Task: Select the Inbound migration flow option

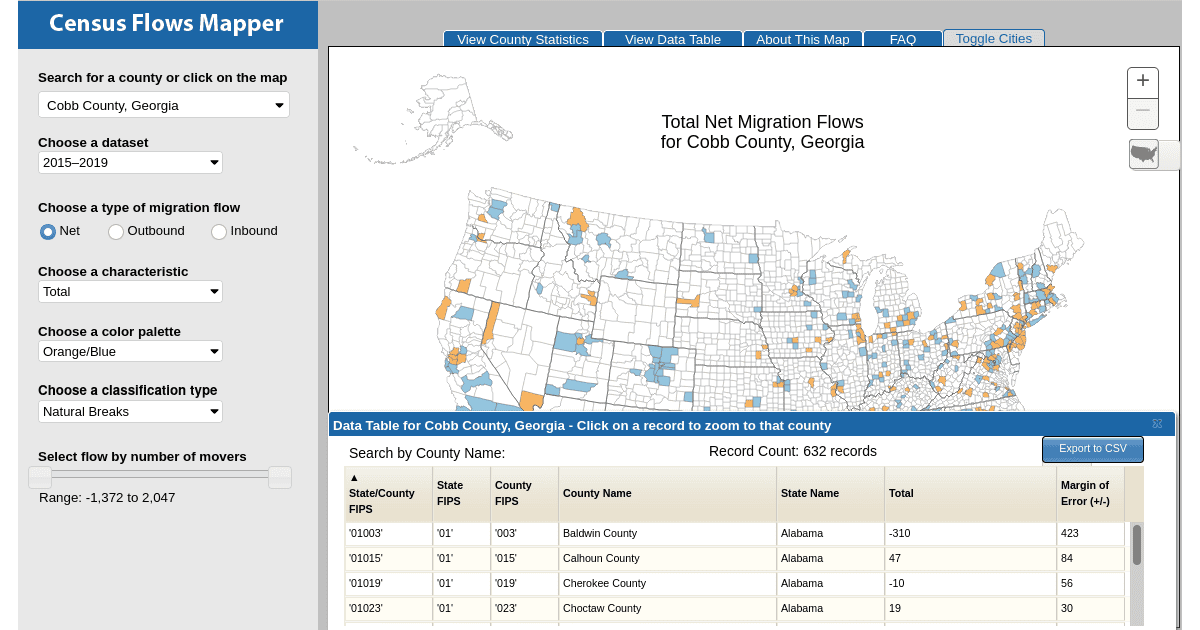Action: 219,231
